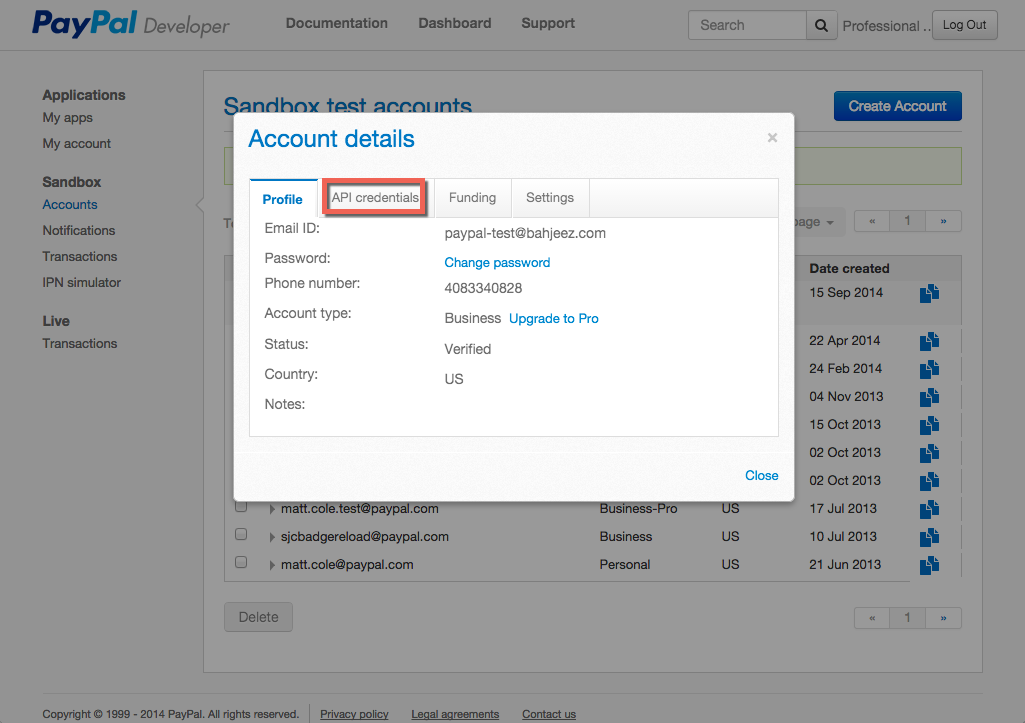This screenshot has width=1025, height=723.
Task: Click the copy icon for 22 Apr 2014 row
Action: click(x=929, y=341)
